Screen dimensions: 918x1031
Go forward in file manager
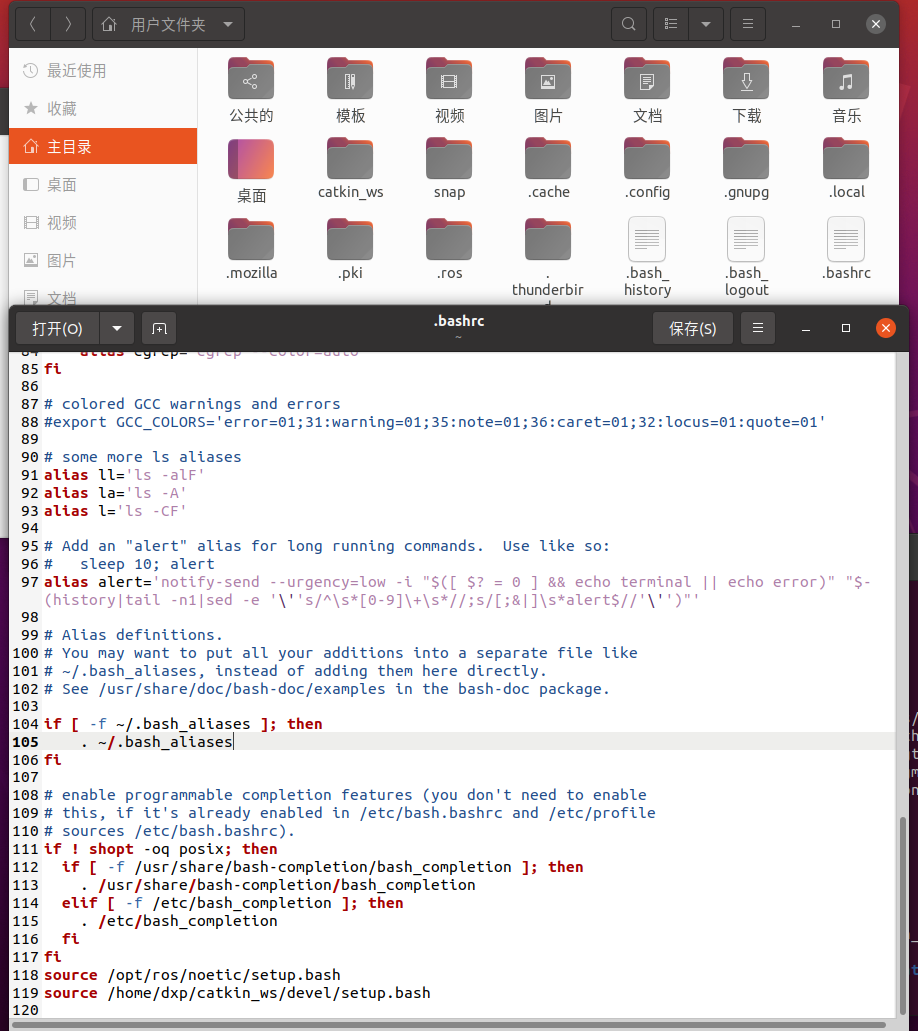point(68,24)
